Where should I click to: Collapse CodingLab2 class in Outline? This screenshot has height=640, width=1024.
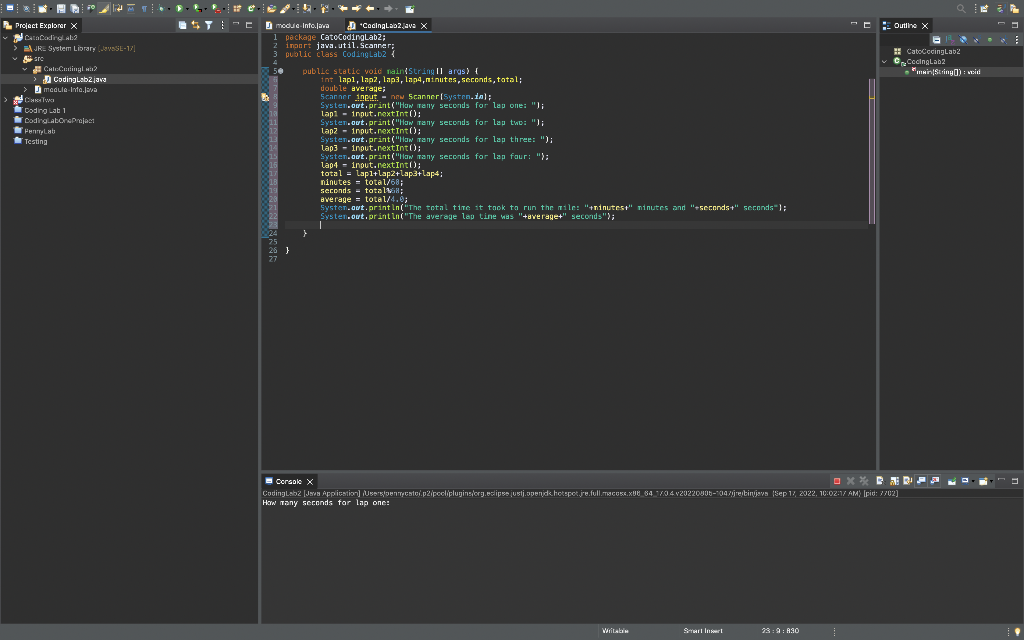[x=885, y=61]
